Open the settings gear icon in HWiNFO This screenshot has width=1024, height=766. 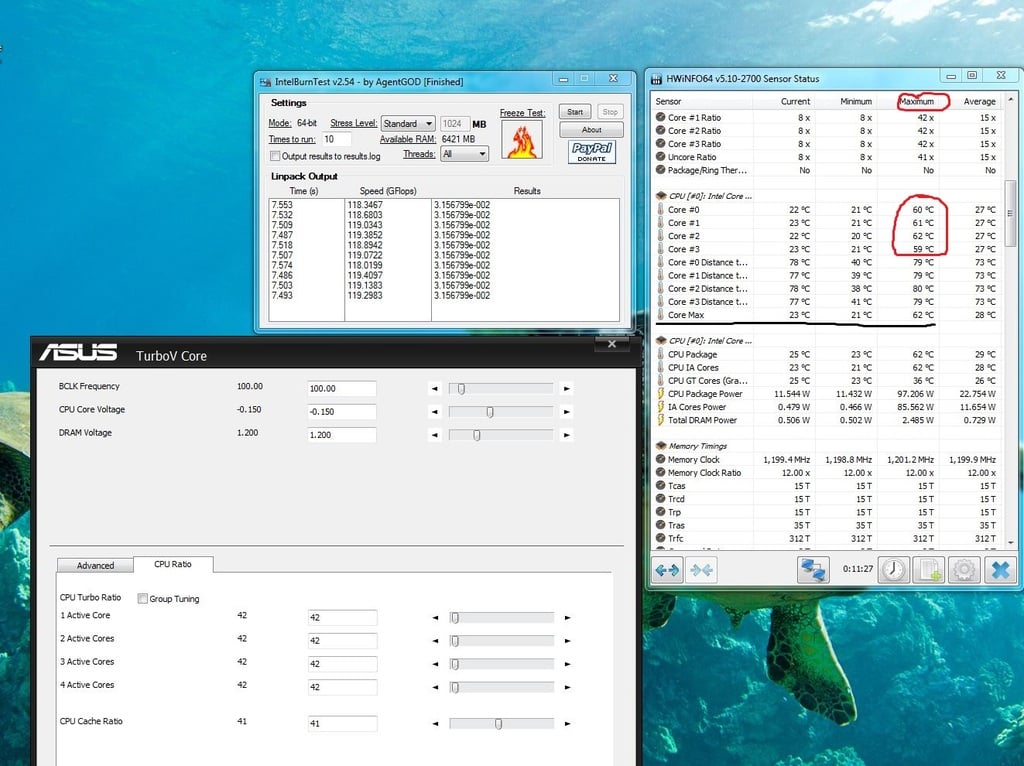[963, 569]
